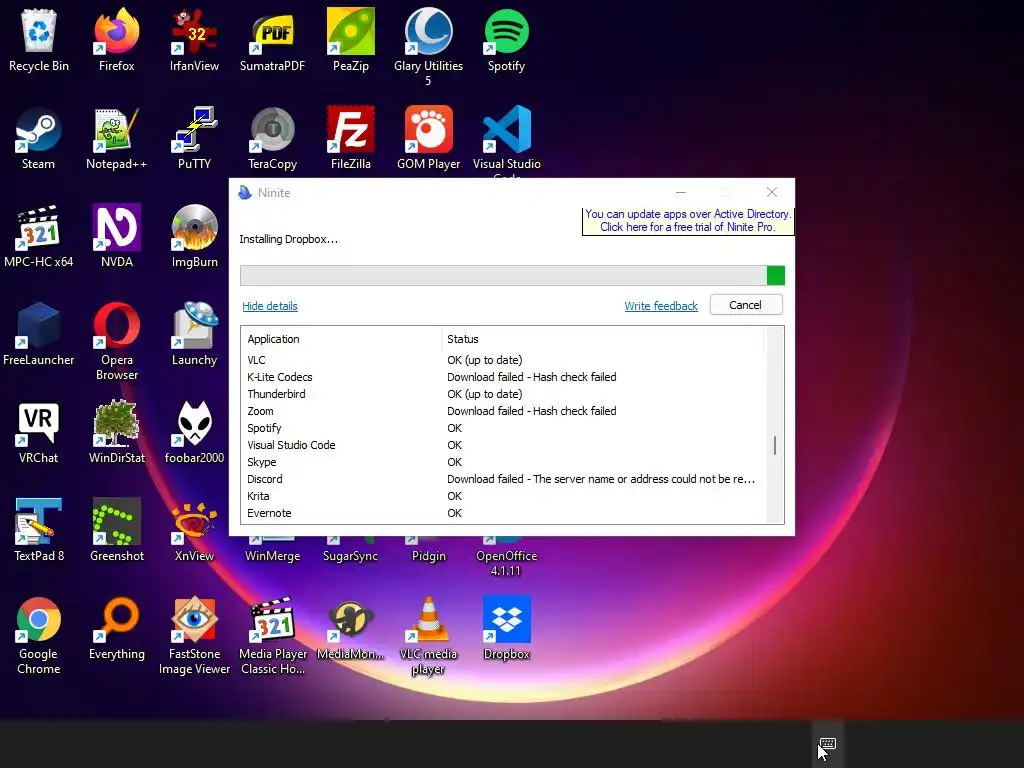Click the Launchy desktop icon
The width and height of the screenshot is (1024, 768).
pos(194,325)
